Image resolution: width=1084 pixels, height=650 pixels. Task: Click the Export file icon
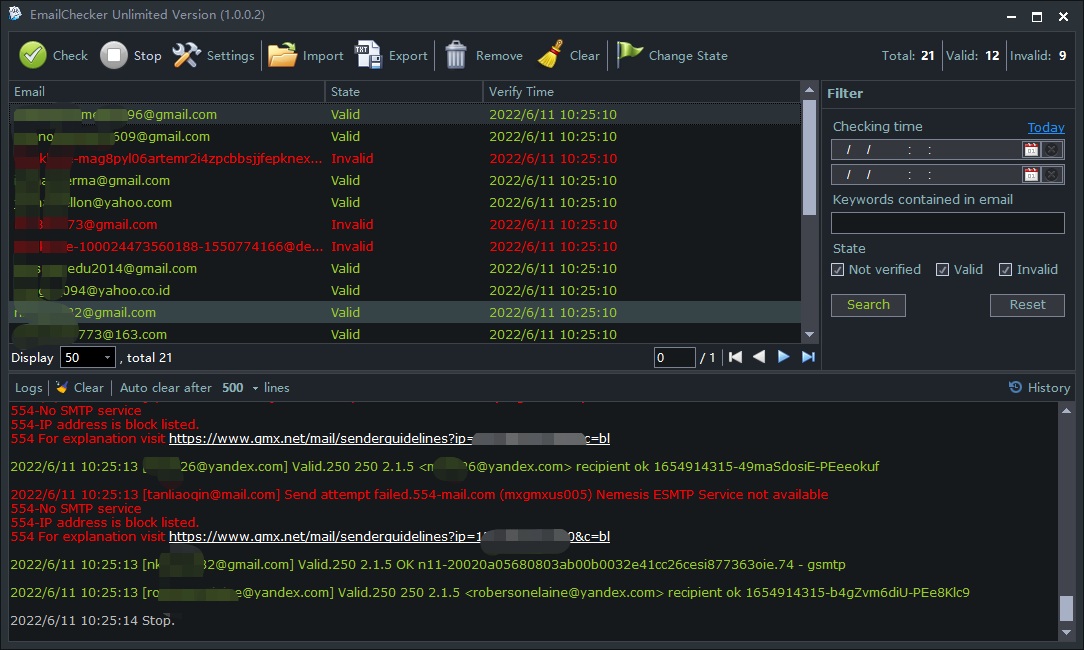point(369,55)
